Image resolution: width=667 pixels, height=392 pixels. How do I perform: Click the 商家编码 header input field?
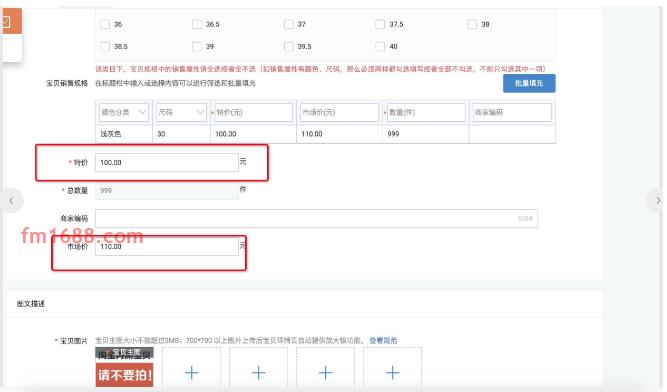coord(512,112)
